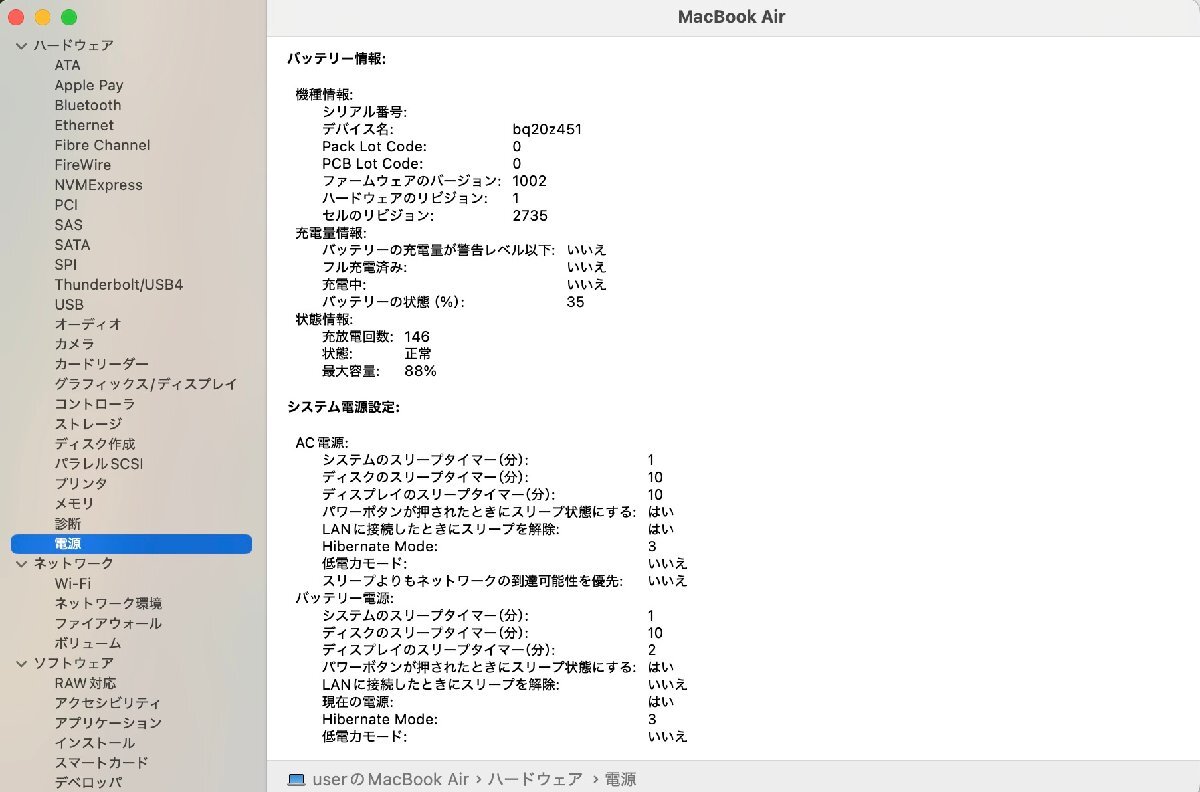The image size is (1200, 792).
Task: Open カードリーダー information
Action: click(x=101, y=364)
